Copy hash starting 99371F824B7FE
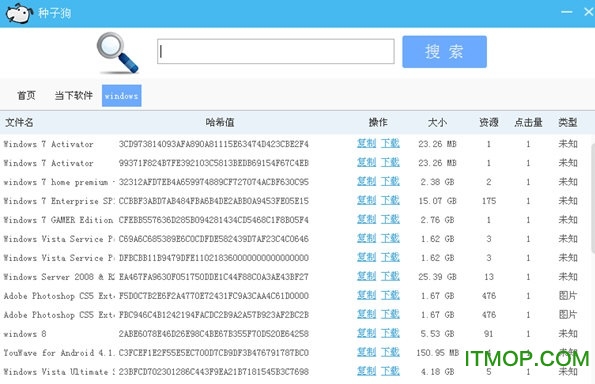Image resolution: width=595 pixels, height=384 pixels. point(366,162)
